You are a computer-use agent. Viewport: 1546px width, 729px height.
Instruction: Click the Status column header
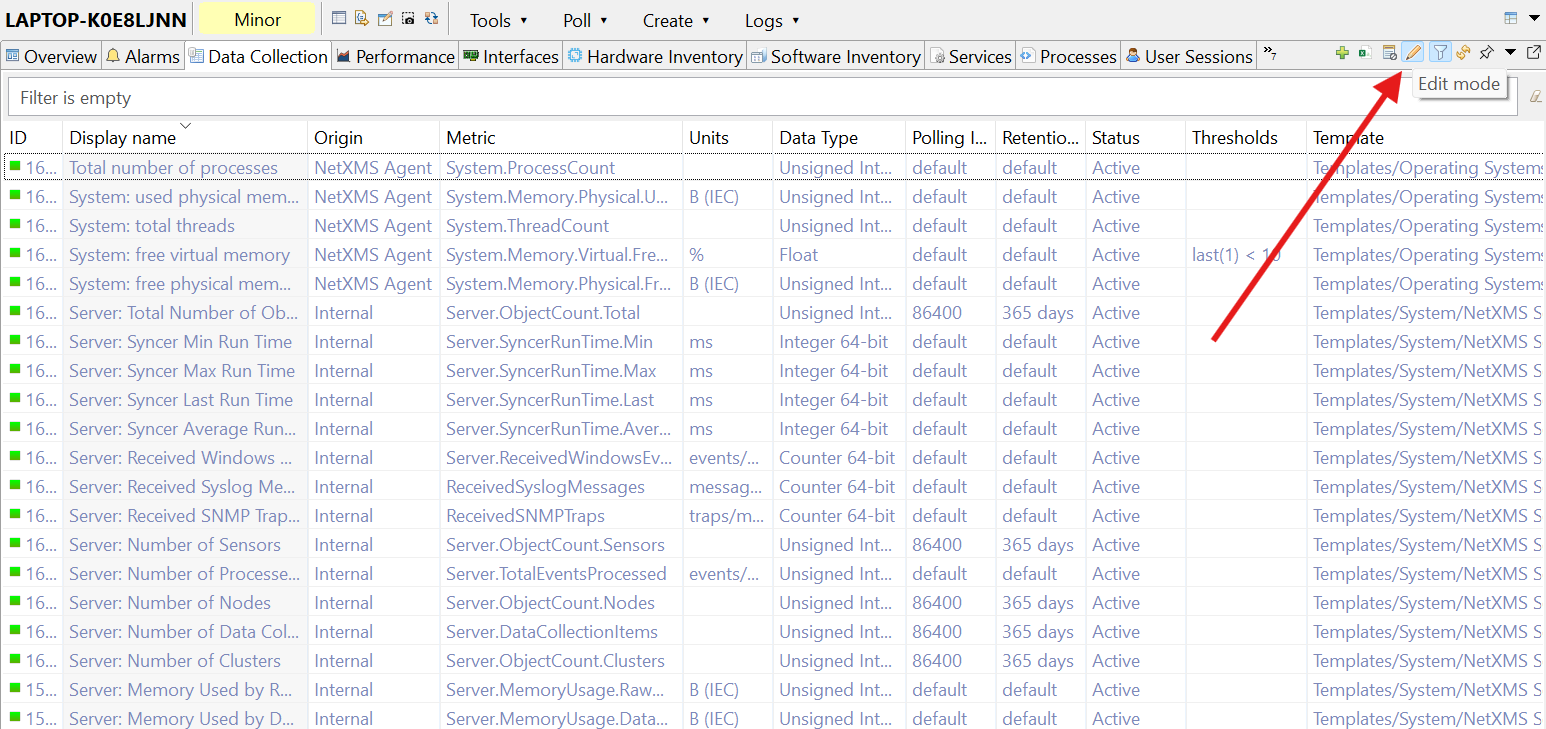coord(1115,138)
